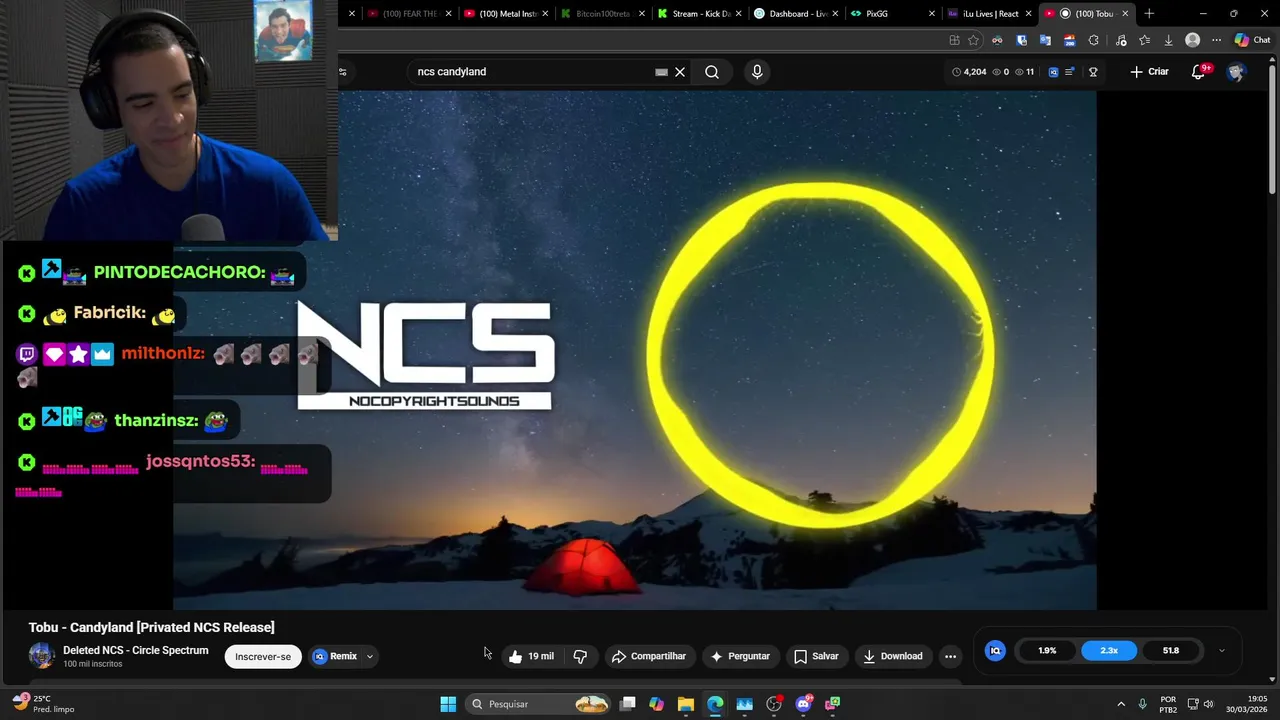Open browser downloads arrow icon

coord(1168,40)
